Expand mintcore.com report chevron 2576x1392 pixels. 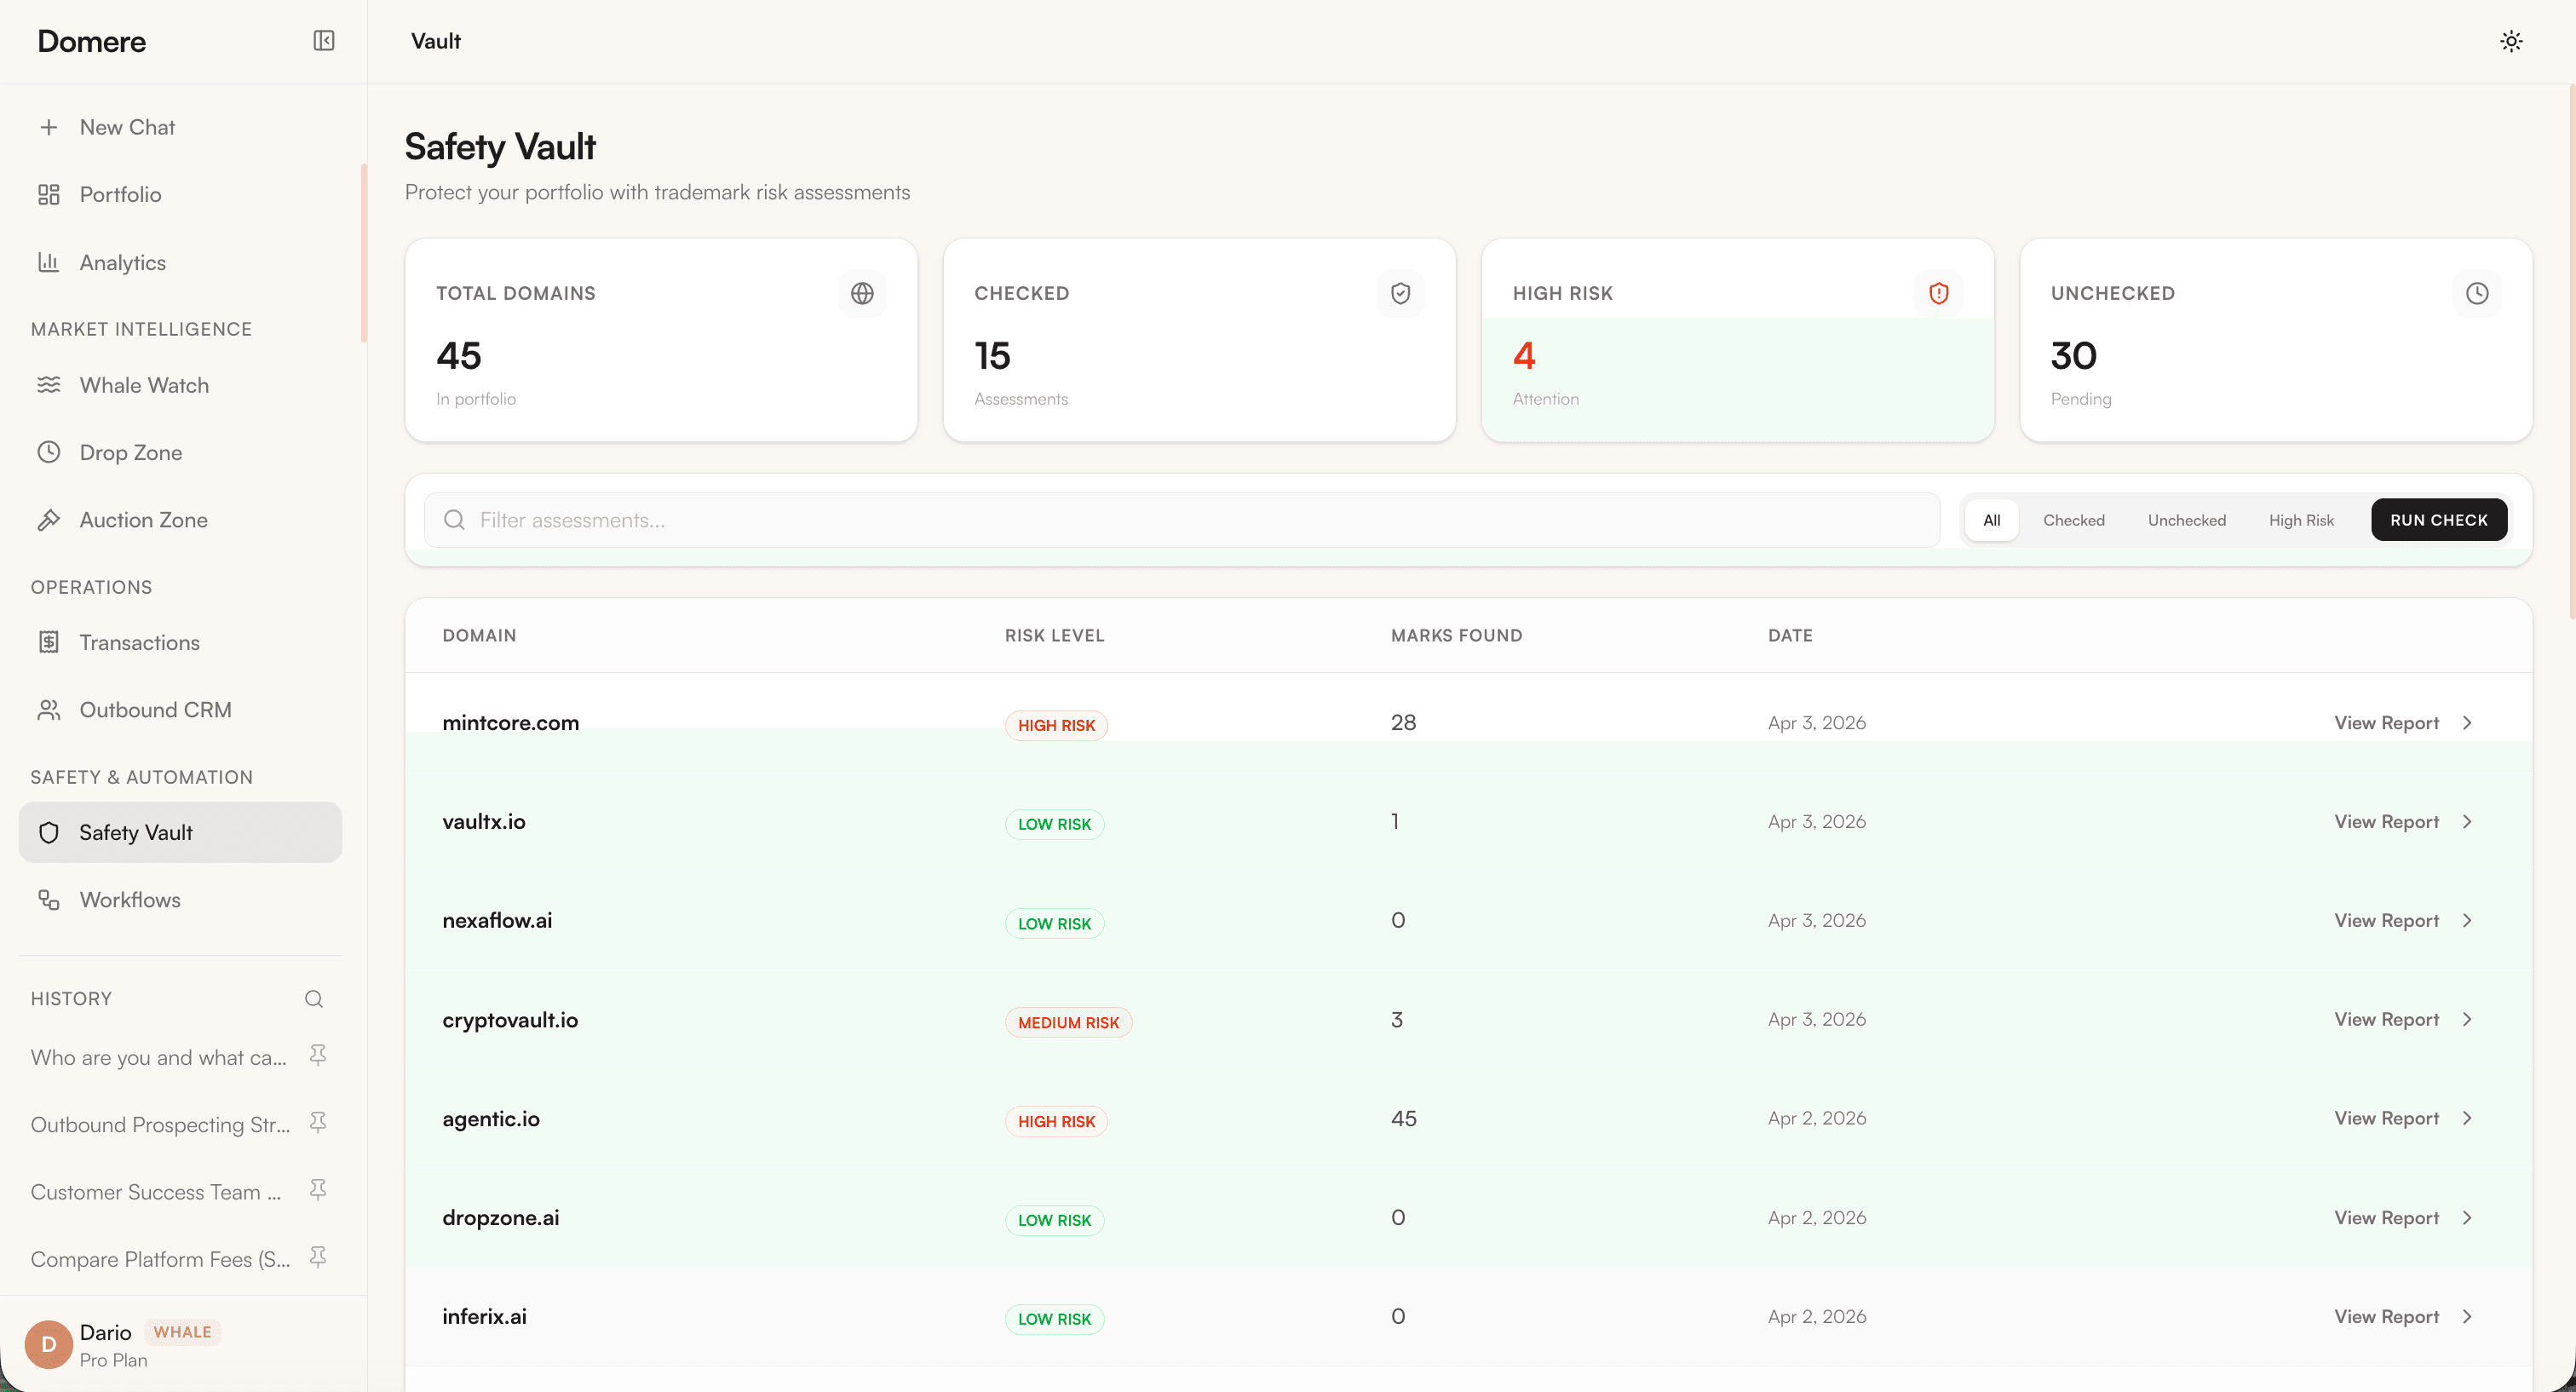coord(2467,722)
